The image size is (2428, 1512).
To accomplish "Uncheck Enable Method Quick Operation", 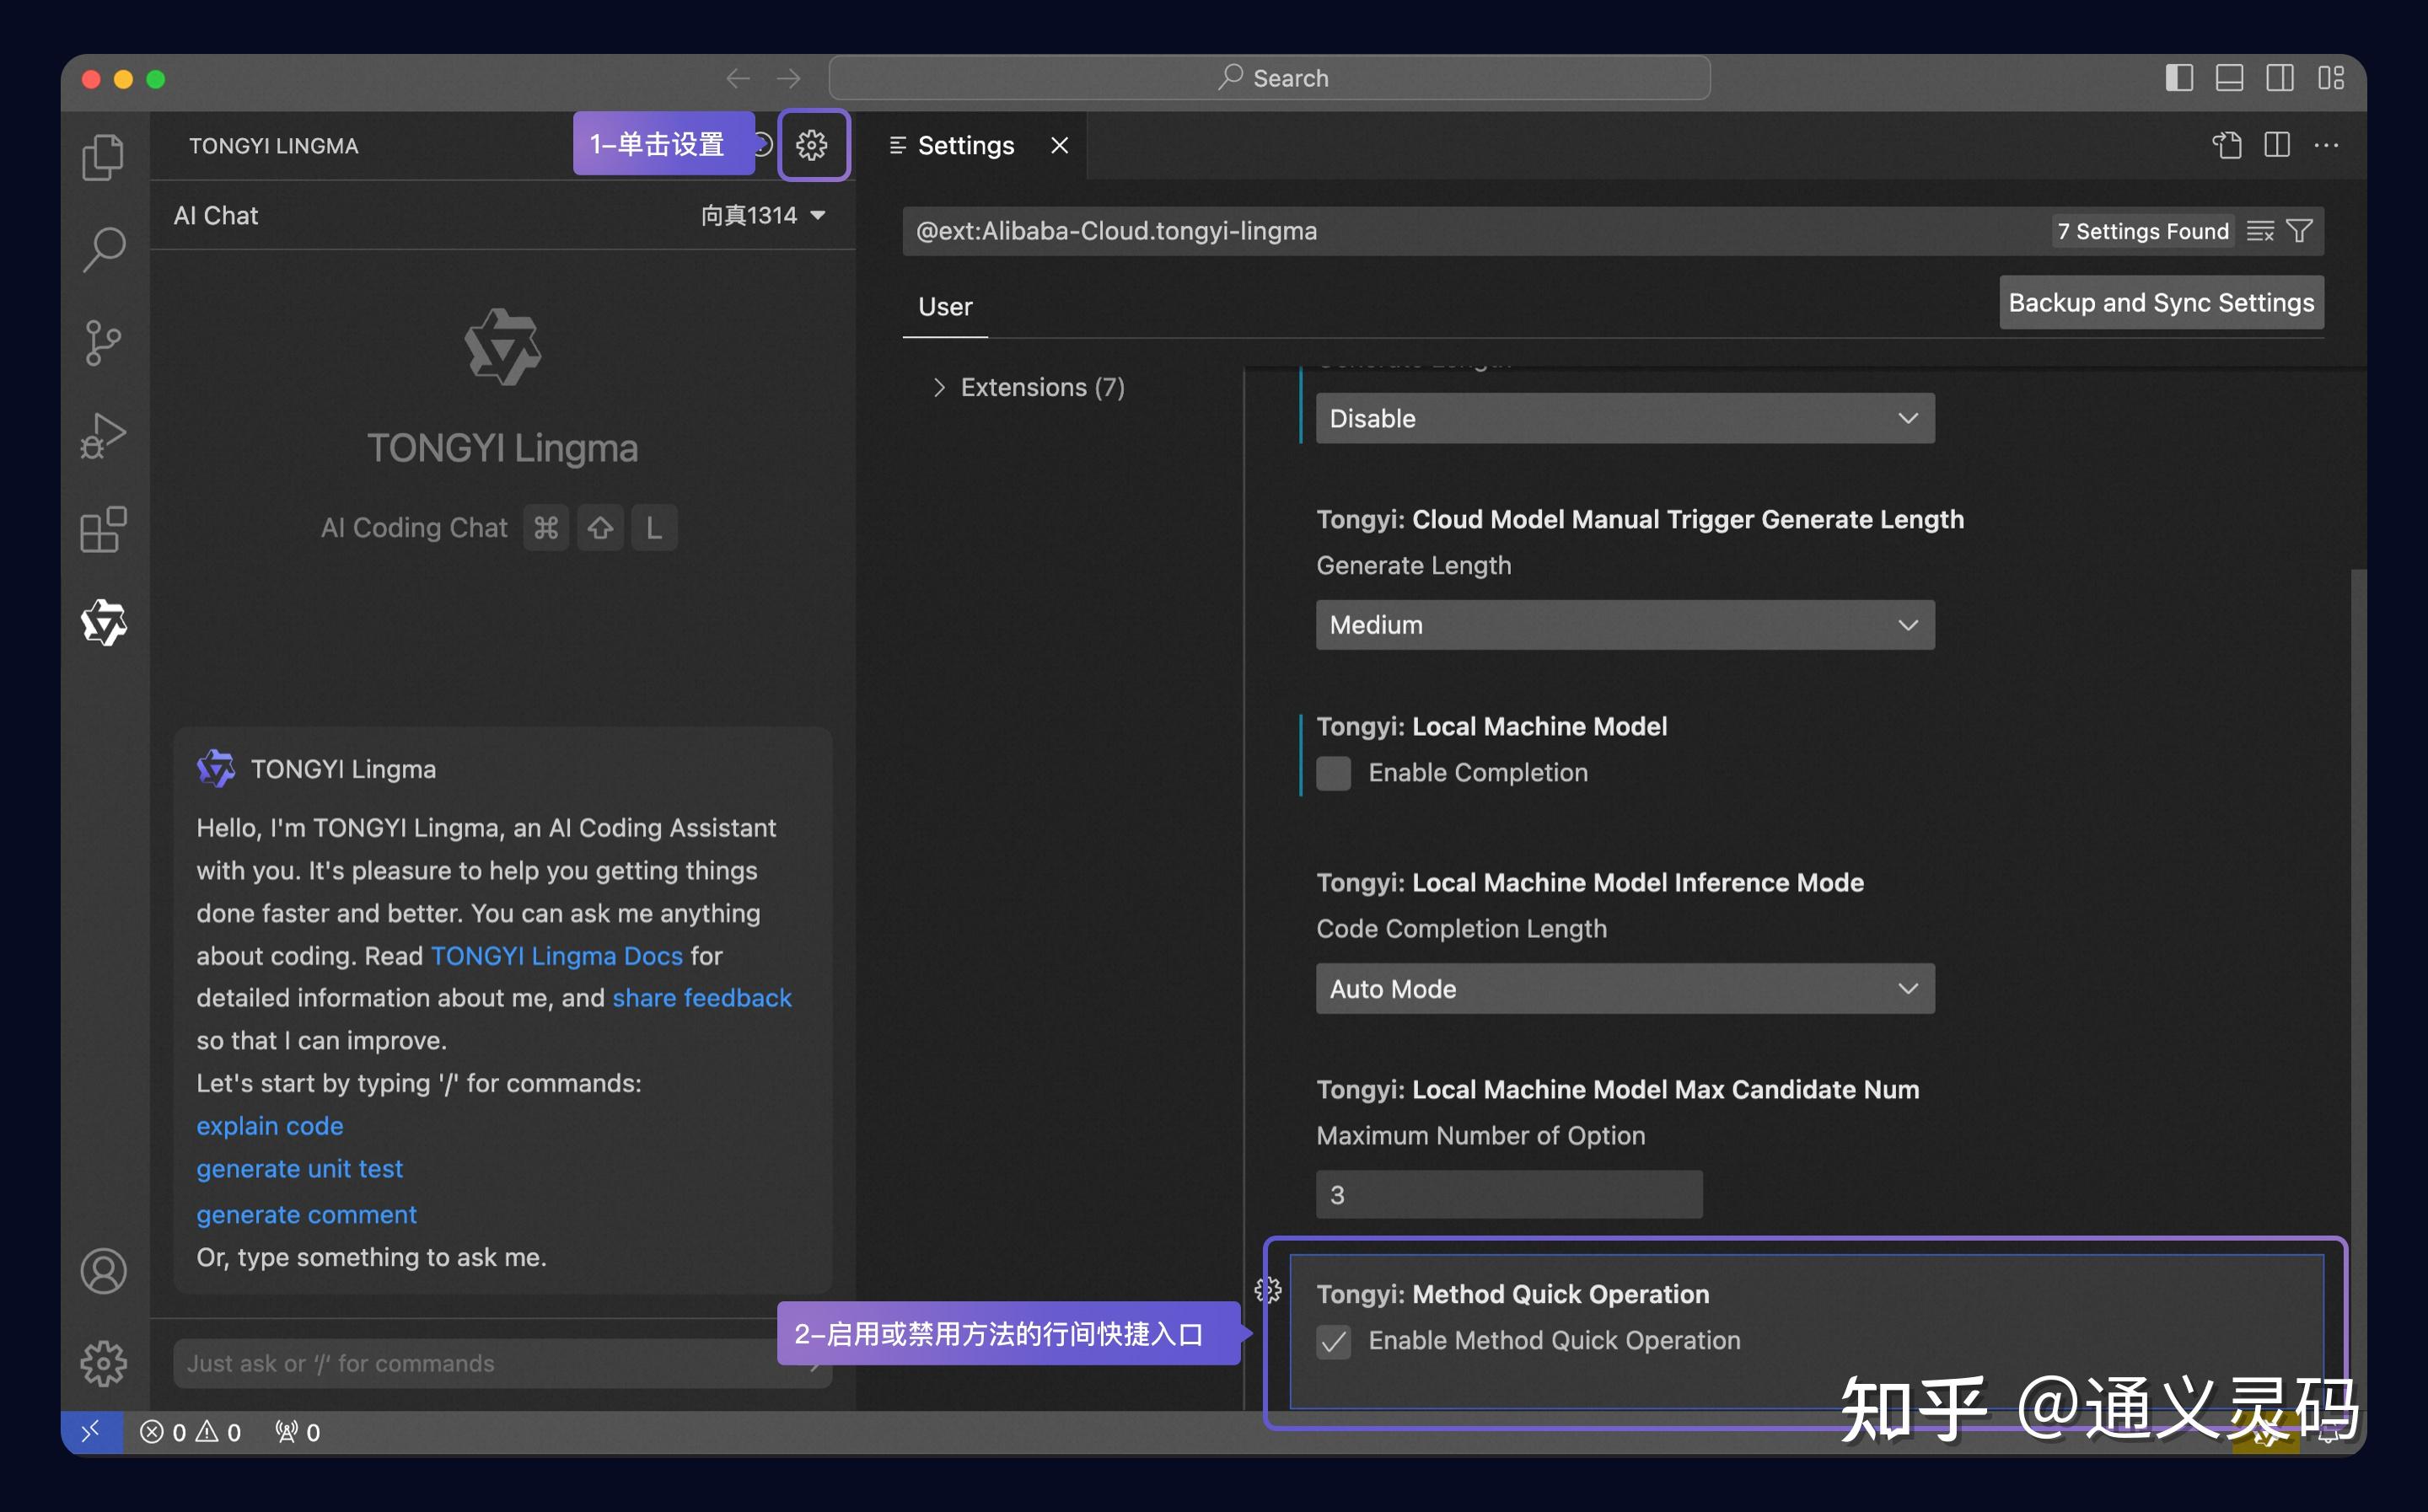I will (1333, 1341).
